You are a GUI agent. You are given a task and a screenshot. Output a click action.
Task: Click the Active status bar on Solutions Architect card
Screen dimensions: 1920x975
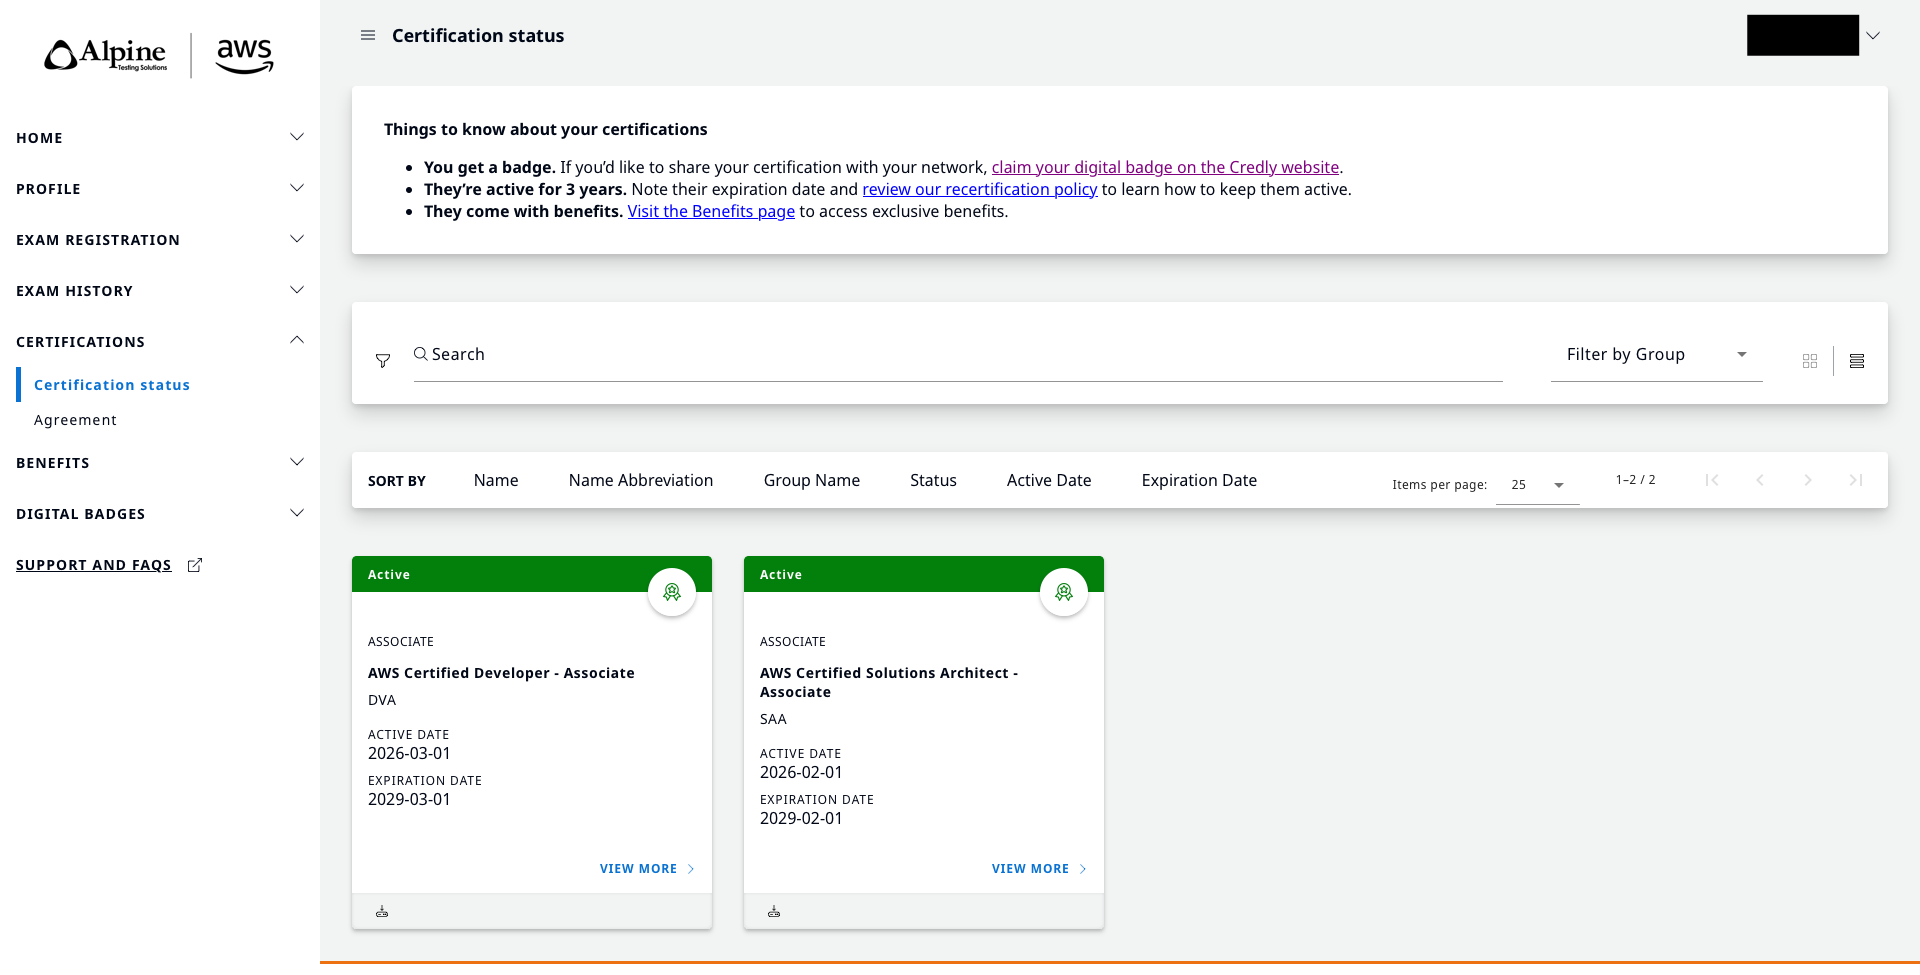924,574
